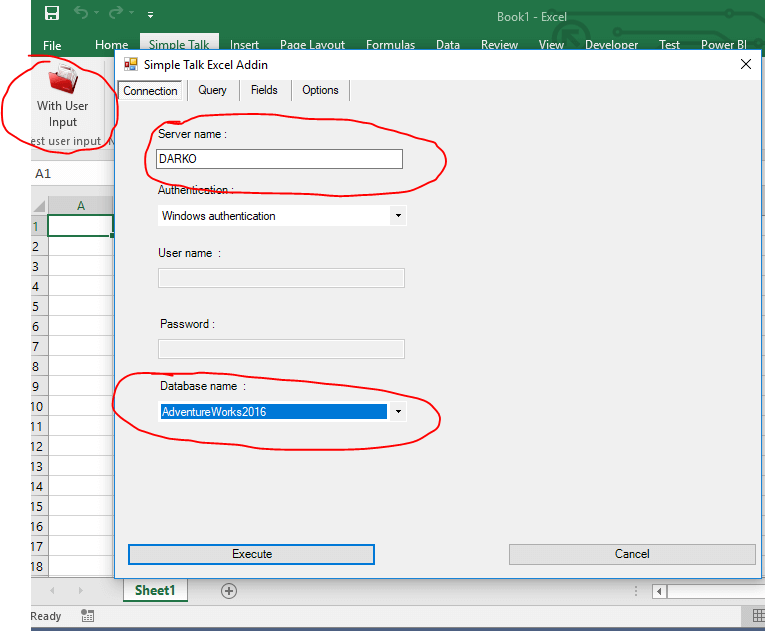The height and width of the screenshot is (631, 765).
Task: Click the Cancel button in dialog
Action: point(632,554)
